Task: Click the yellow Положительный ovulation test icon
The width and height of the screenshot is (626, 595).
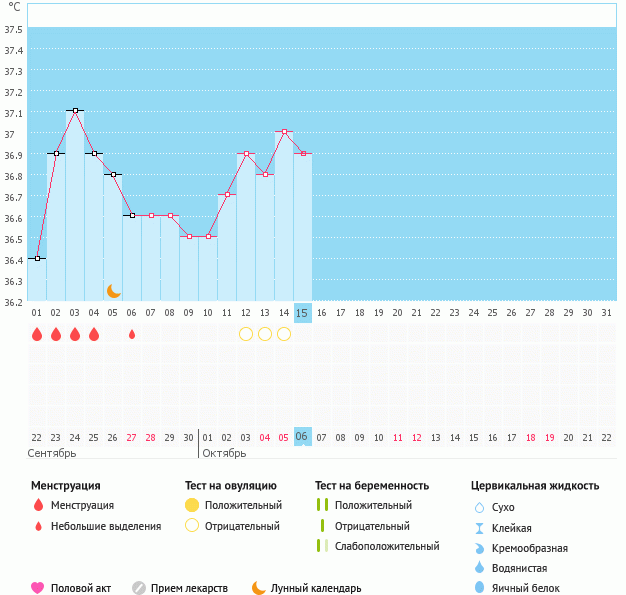Action: (192, 505)
